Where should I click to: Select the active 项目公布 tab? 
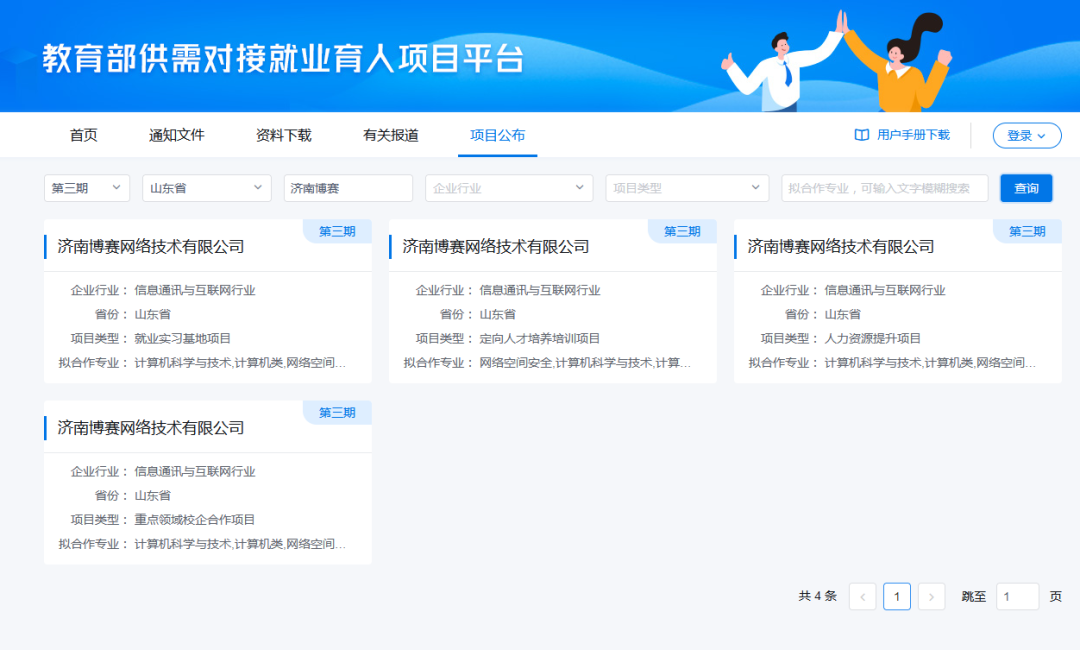point(497,135)
